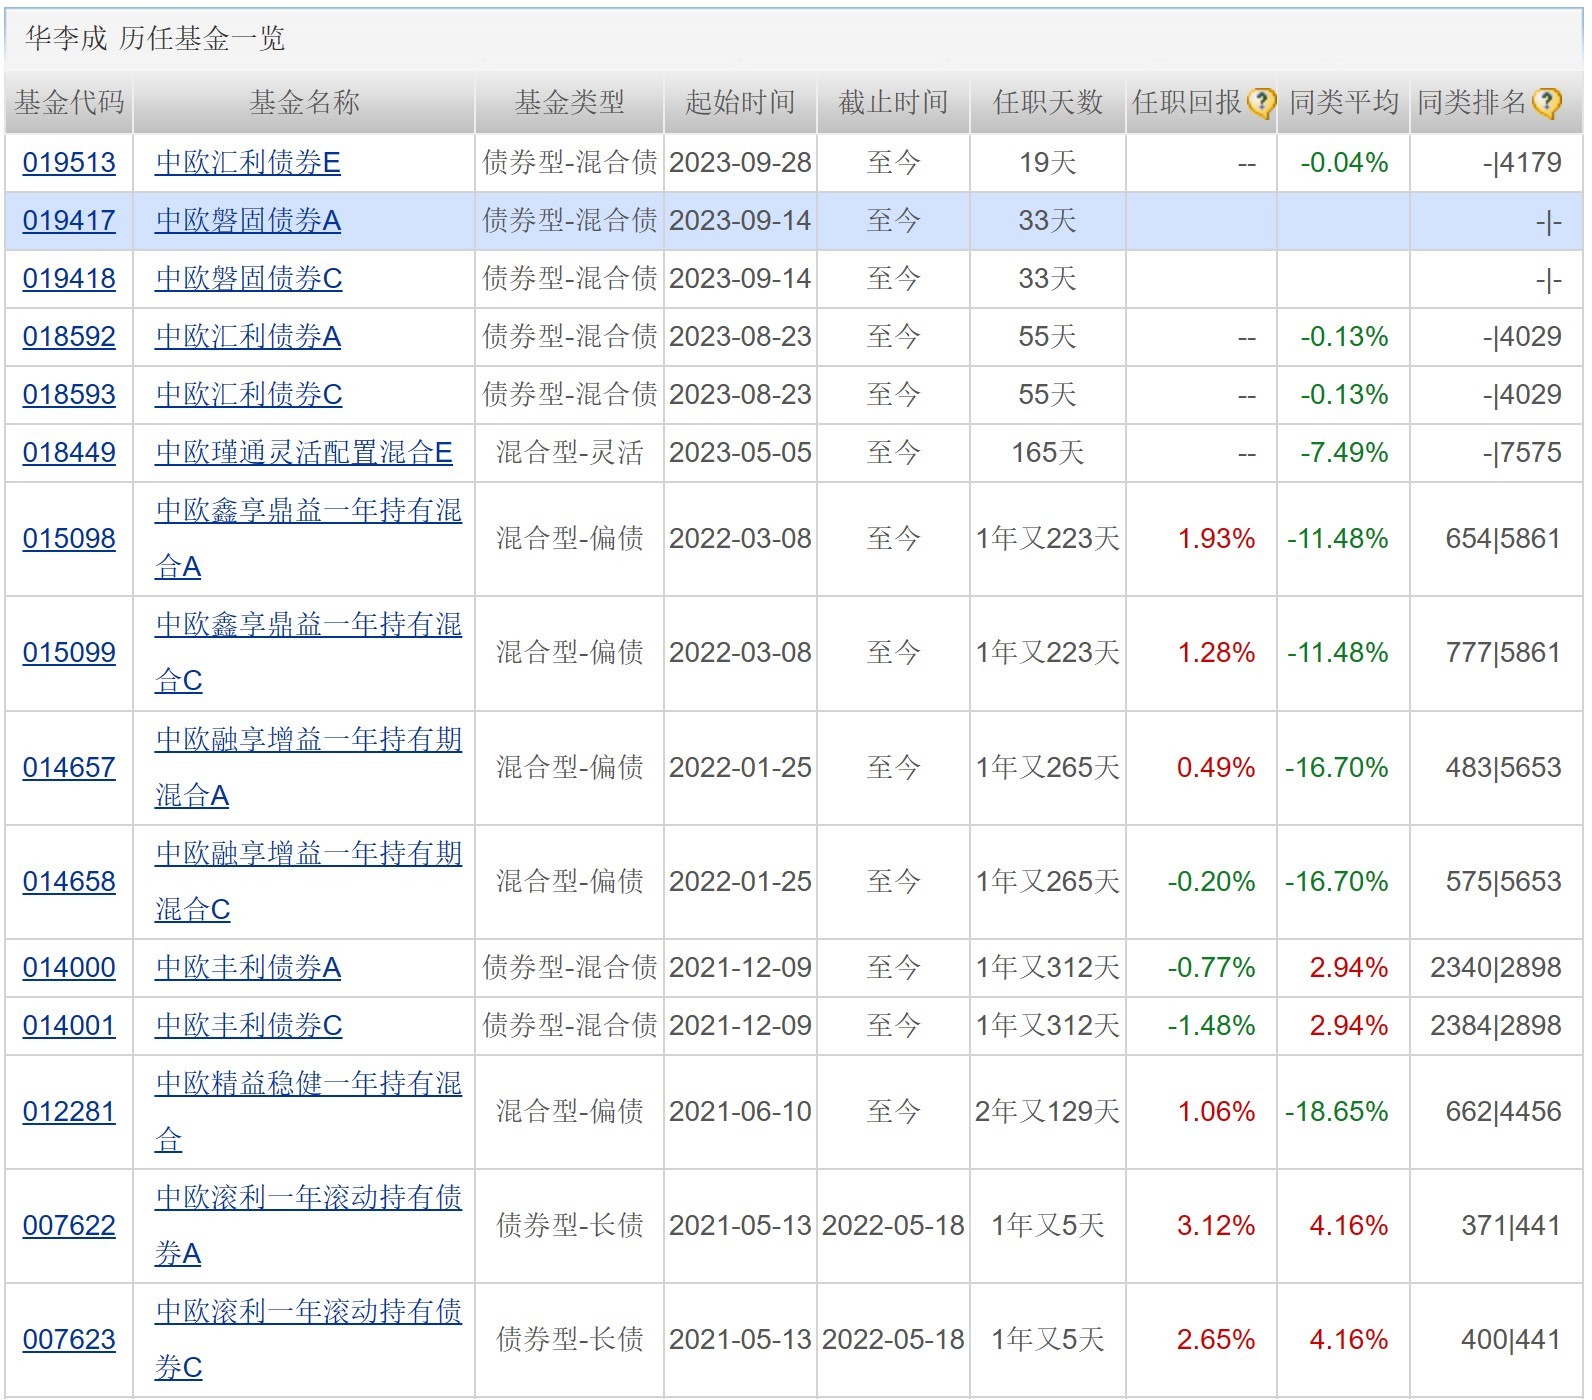Click the 截止时间 column header
1592x1400 pixels.
[x=893, y=102]
